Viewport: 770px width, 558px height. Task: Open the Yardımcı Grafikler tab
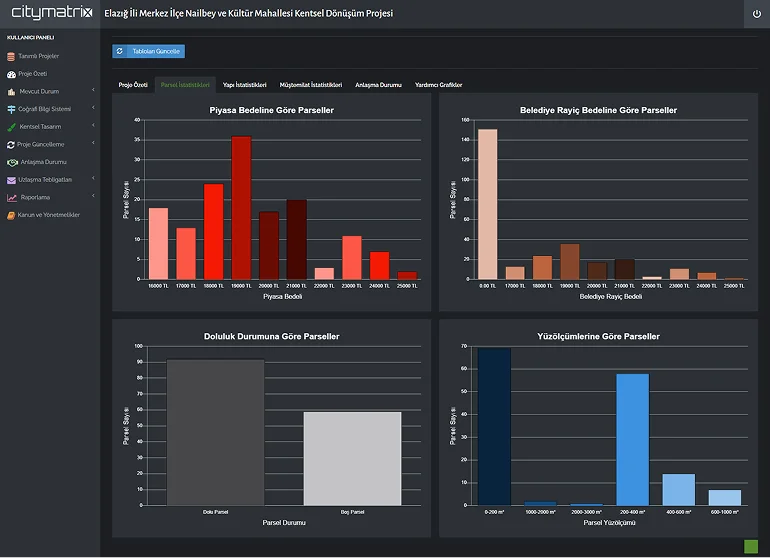pyautogui.click(x=438, y=85)
